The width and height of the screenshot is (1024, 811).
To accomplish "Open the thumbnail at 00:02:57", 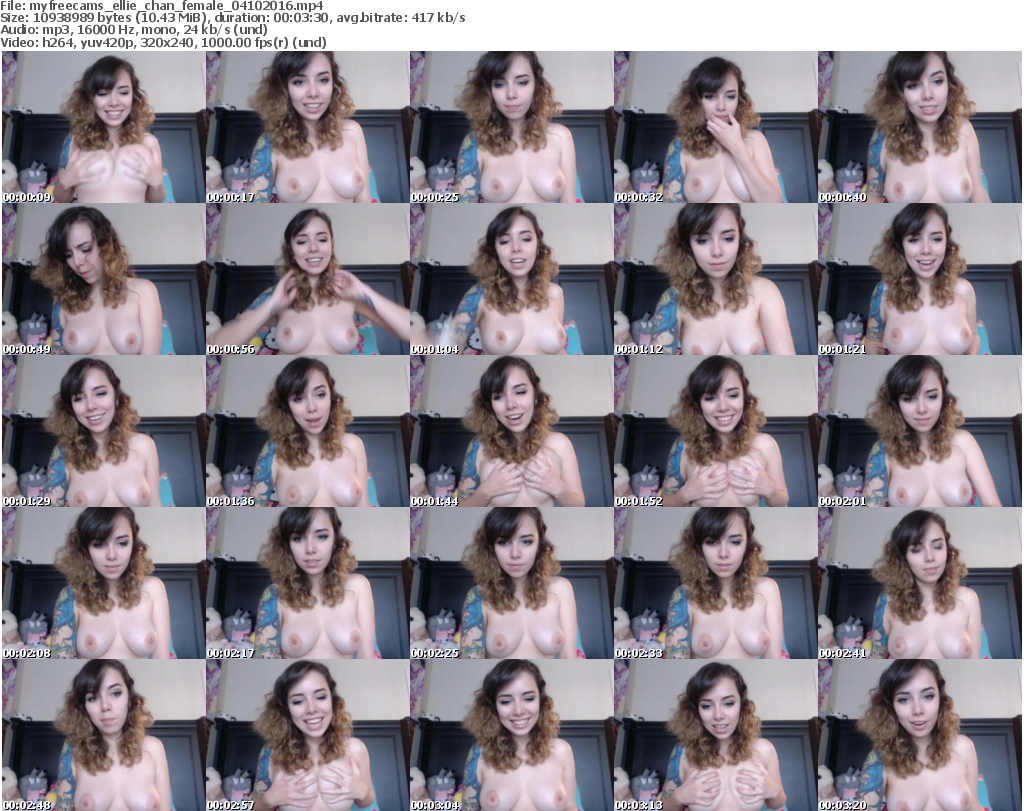I will click(308, 735).
